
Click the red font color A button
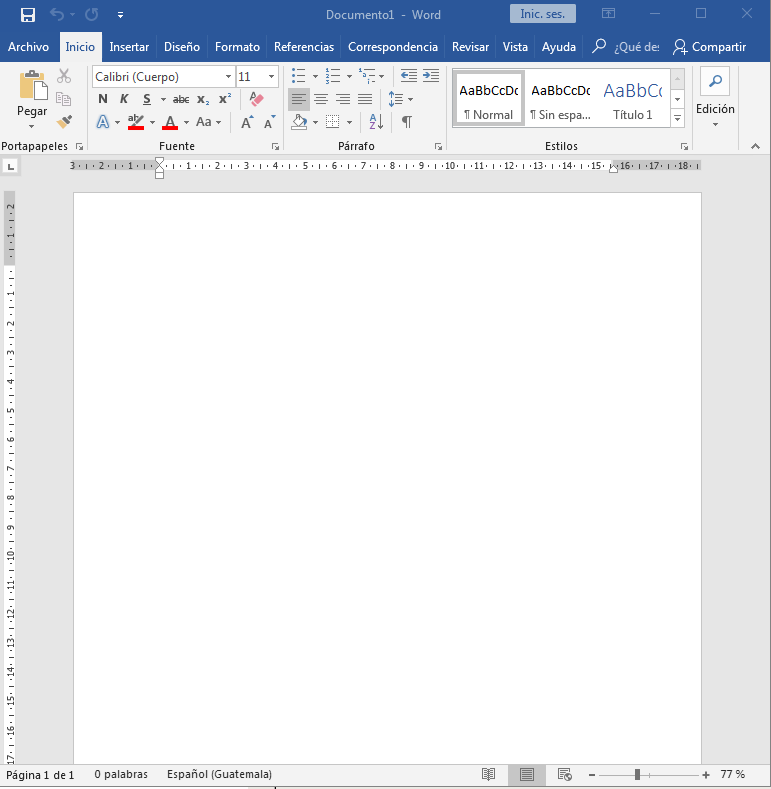point(170,122)
